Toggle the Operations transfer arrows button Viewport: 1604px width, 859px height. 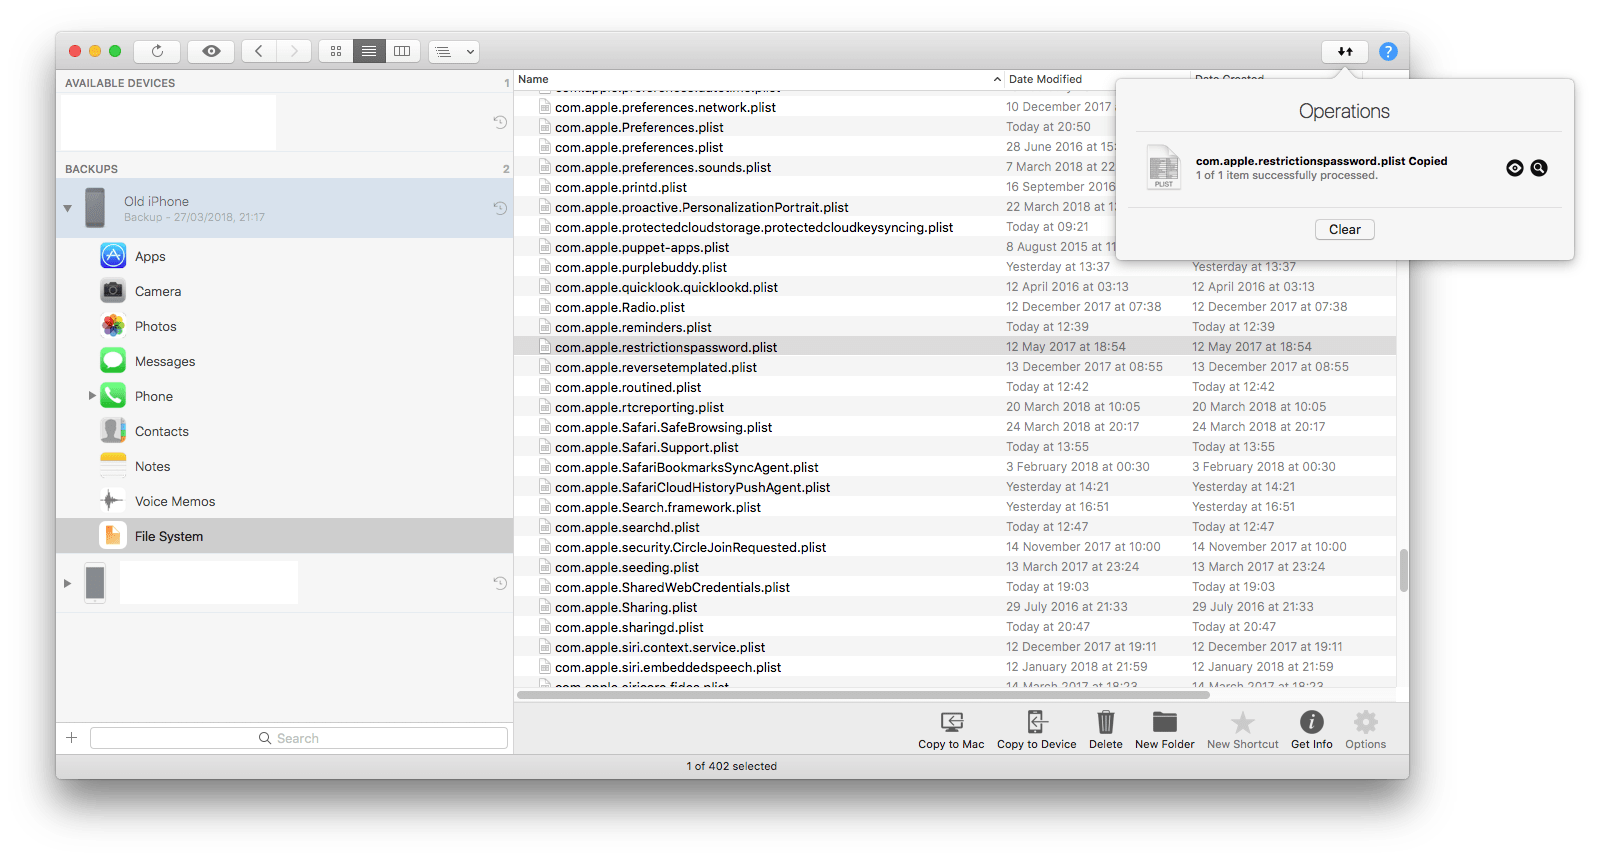(x=1345, y=51)
